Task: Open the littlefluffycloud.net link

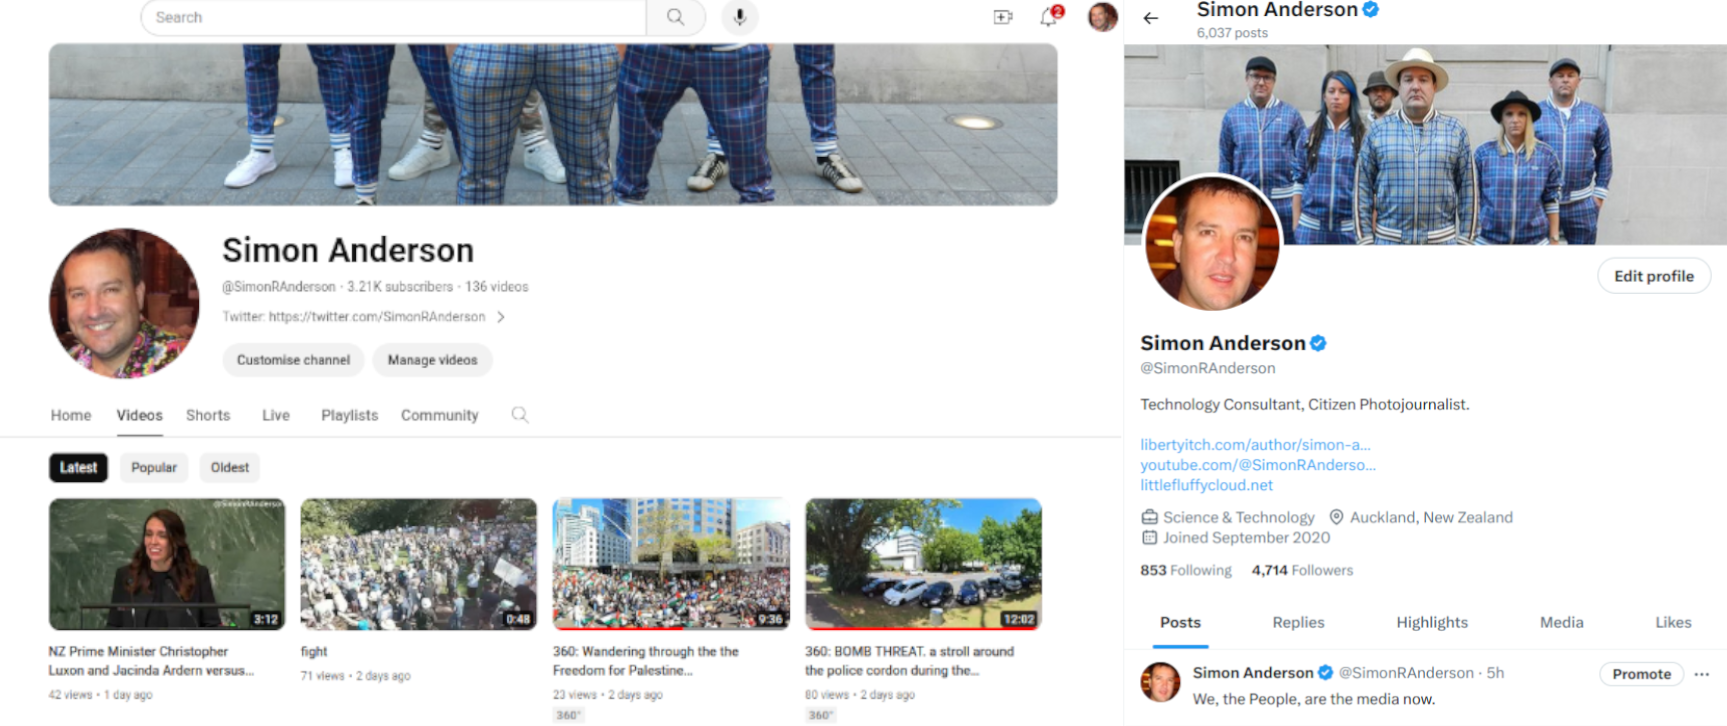Action: point(1206,485)
